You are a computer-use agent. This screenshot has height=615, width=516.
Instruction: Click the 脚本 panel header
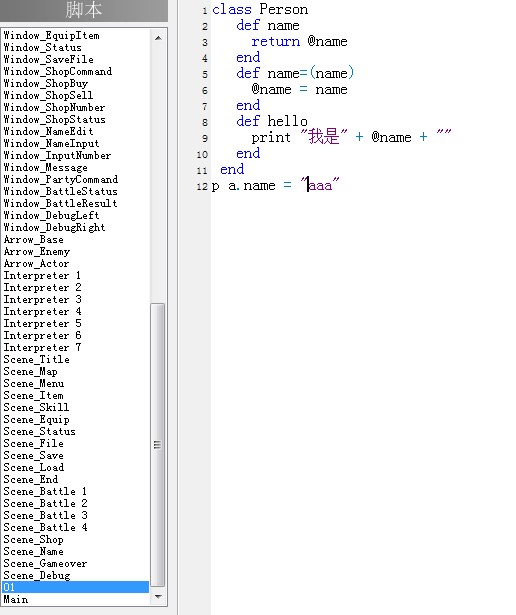(x=84, y=10)
